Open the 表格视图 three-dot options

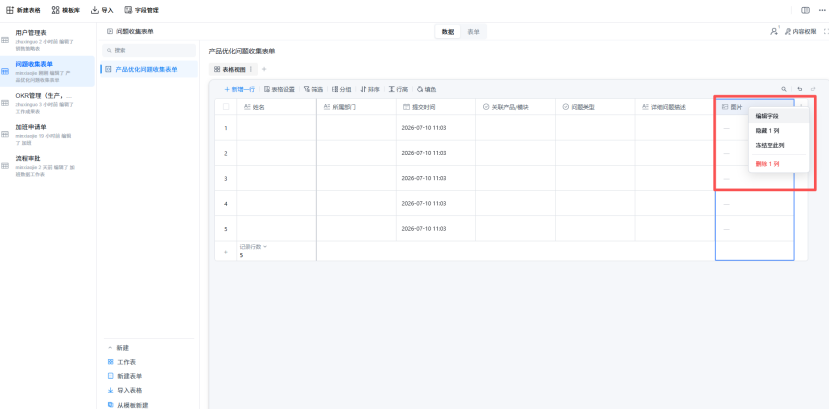click(x=251, y=69)
